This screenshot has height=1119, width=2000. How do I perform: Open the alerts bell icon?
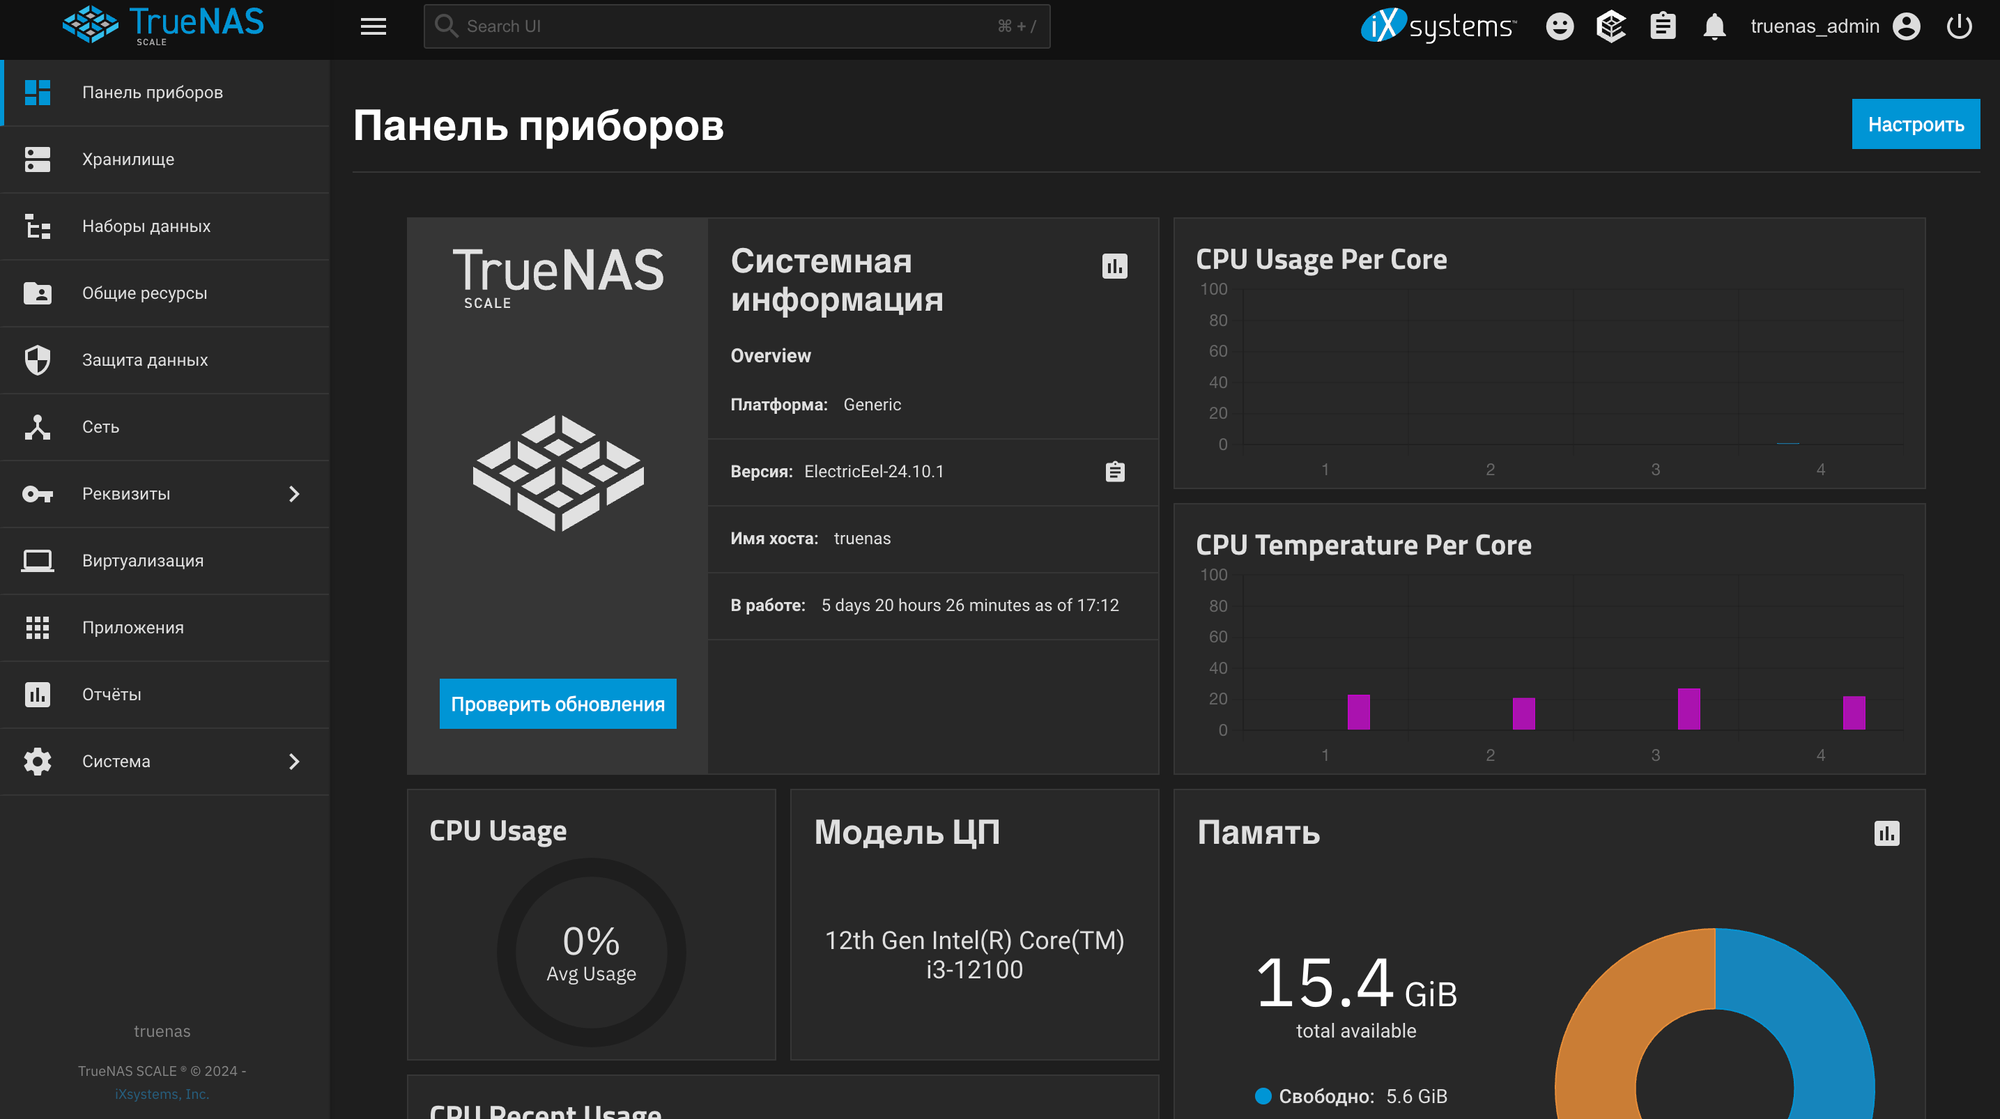tap(1714, 27)
